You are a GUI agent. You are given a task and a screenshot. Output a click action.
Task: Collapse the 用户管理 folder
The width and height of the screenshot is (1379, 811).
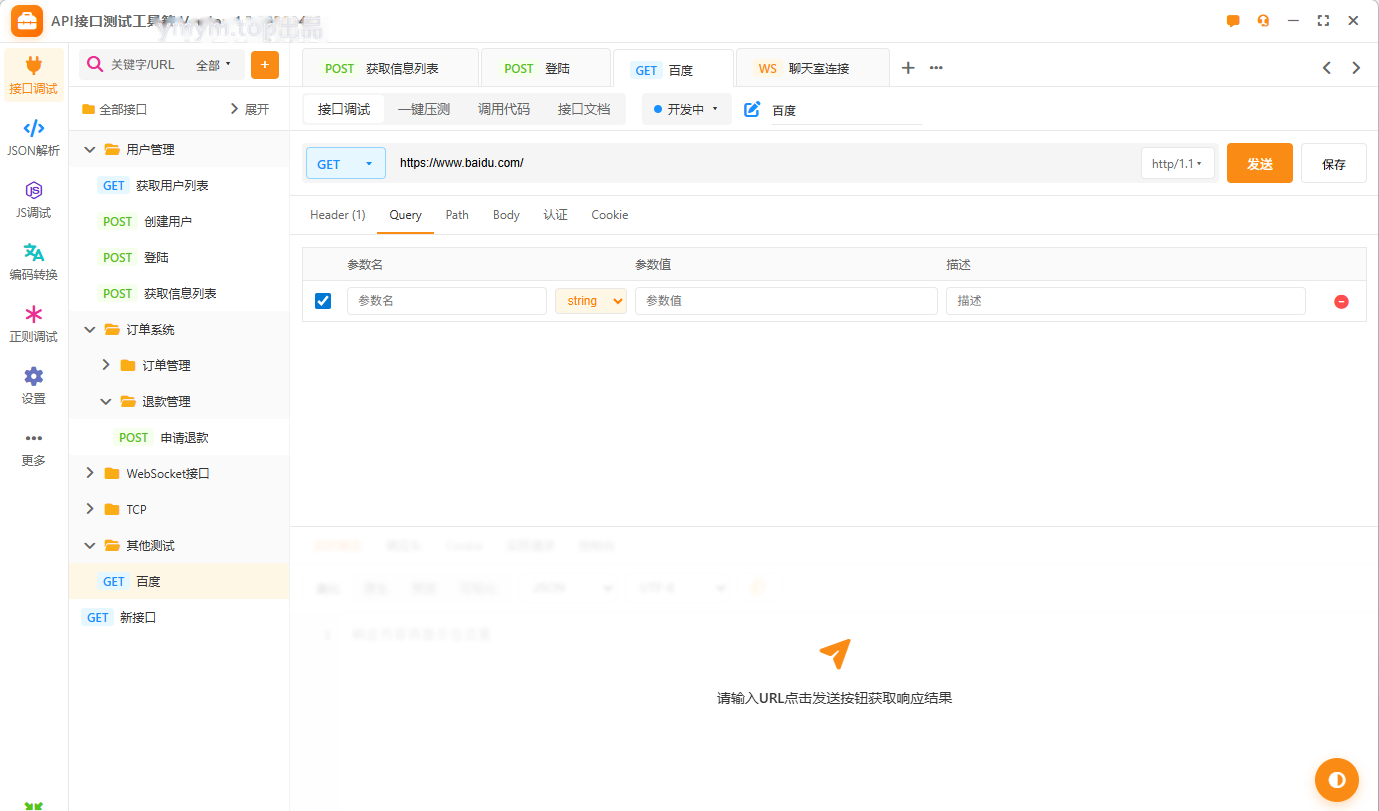[x=90, y=149]
